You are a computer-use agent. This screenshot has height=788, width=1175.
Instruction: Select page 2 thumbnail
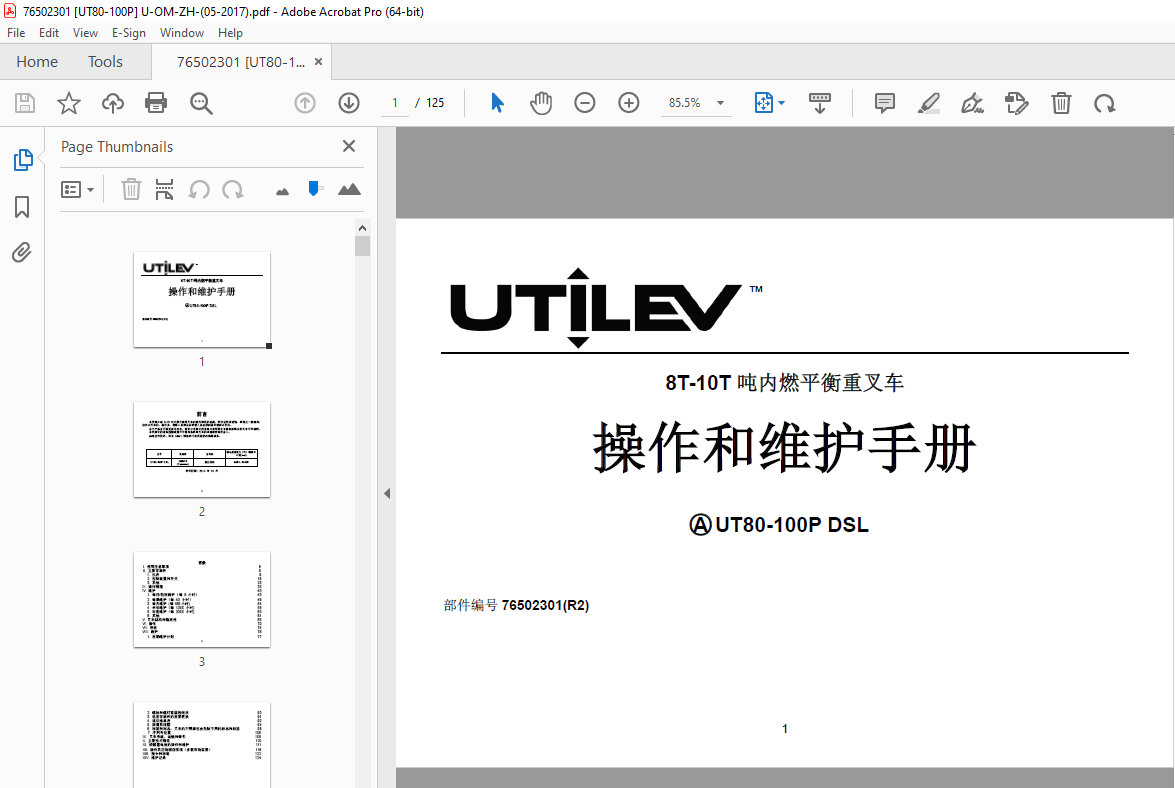coord(202,449)
